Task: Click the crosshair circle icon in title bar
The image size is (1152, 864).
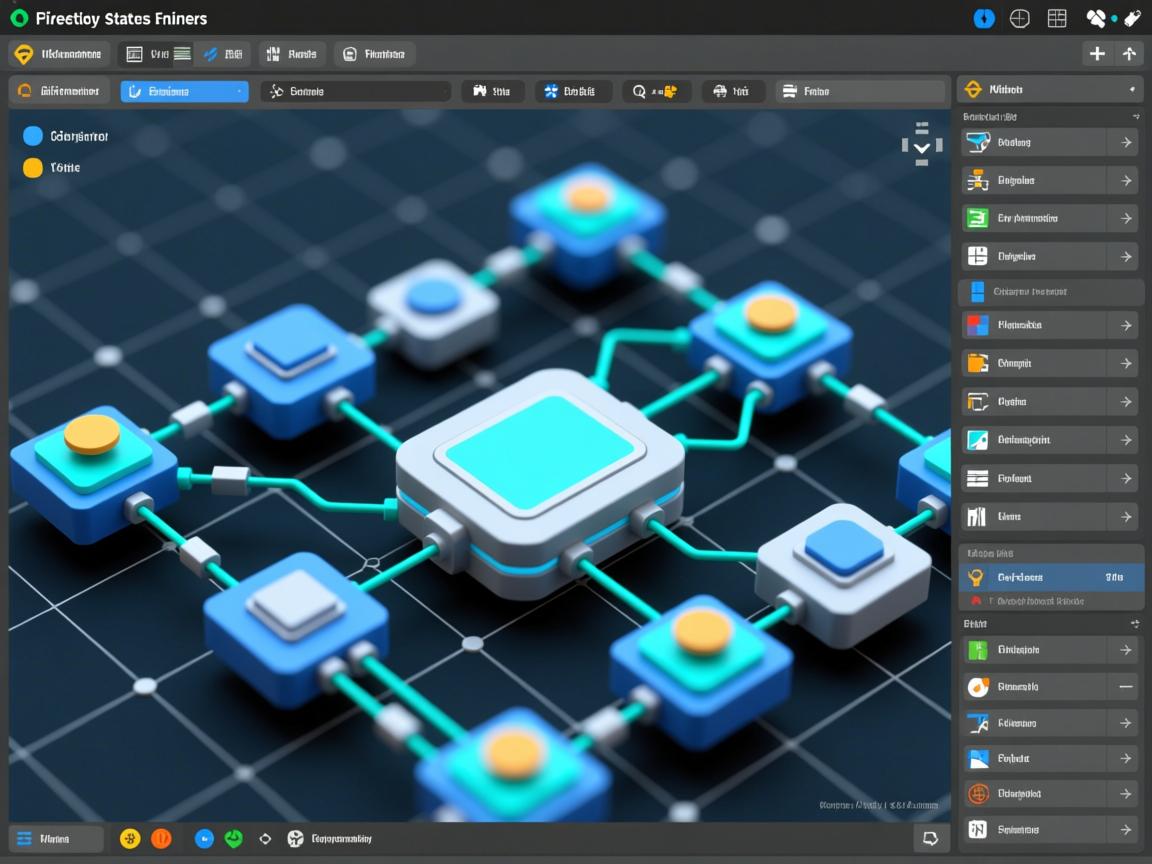Action: tap(1019, 18)
